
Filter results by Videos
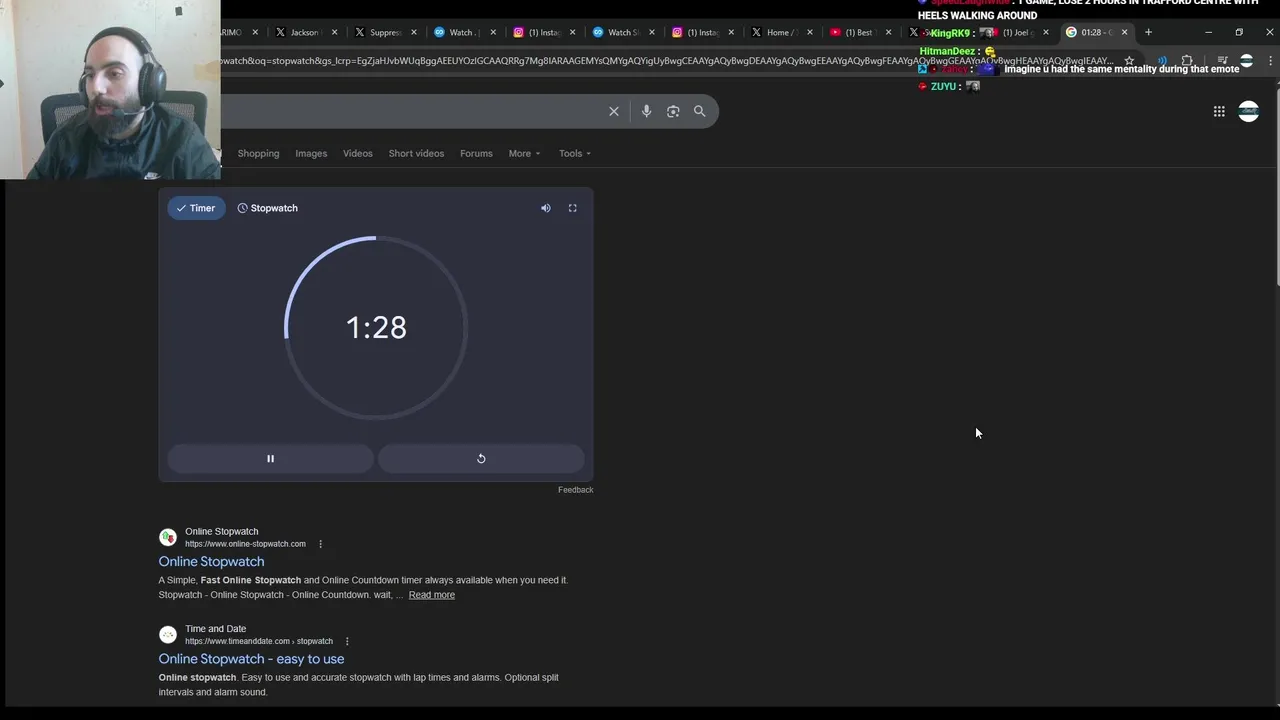point(358,153)
